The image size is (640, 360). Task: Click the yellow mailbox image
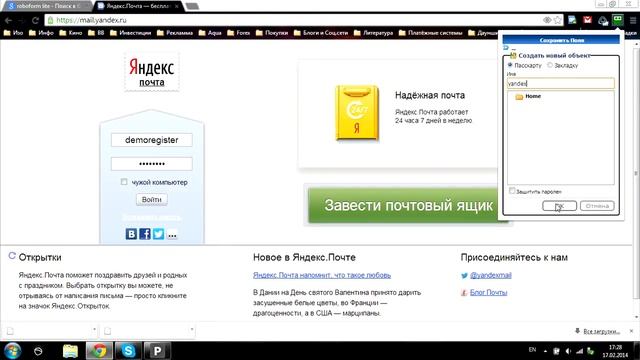coord(357,113)
